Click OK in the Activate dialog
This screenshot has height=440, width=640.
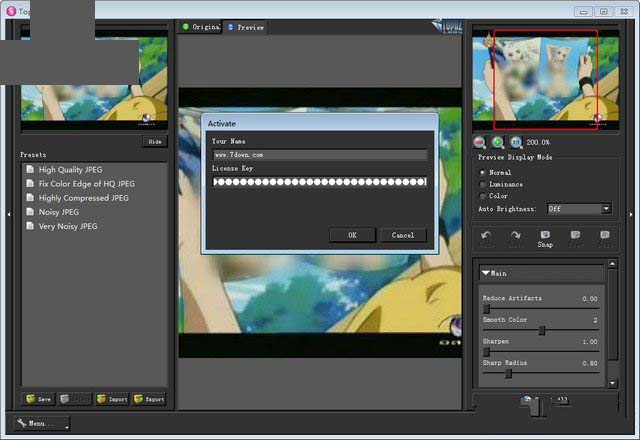(352, 235)
